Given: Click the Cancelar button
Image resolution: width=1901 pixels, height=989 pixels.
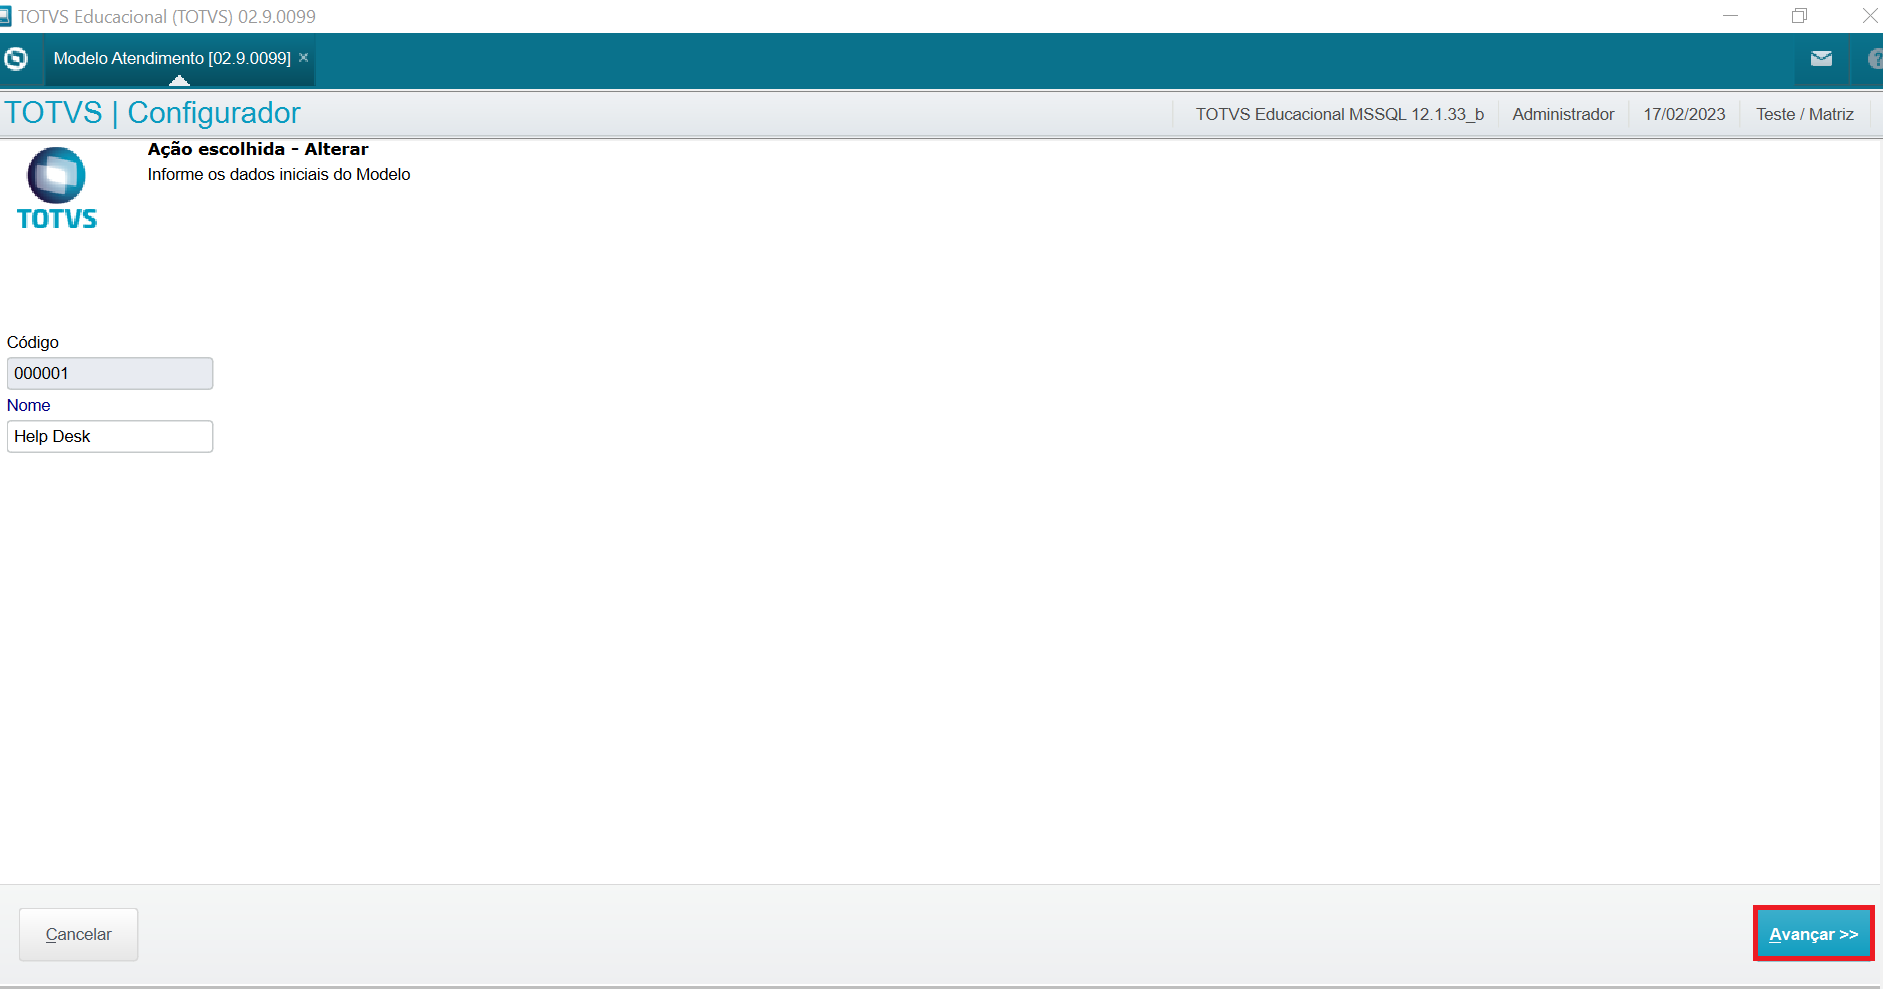Looking at the screenshot, I should (79, 934).
